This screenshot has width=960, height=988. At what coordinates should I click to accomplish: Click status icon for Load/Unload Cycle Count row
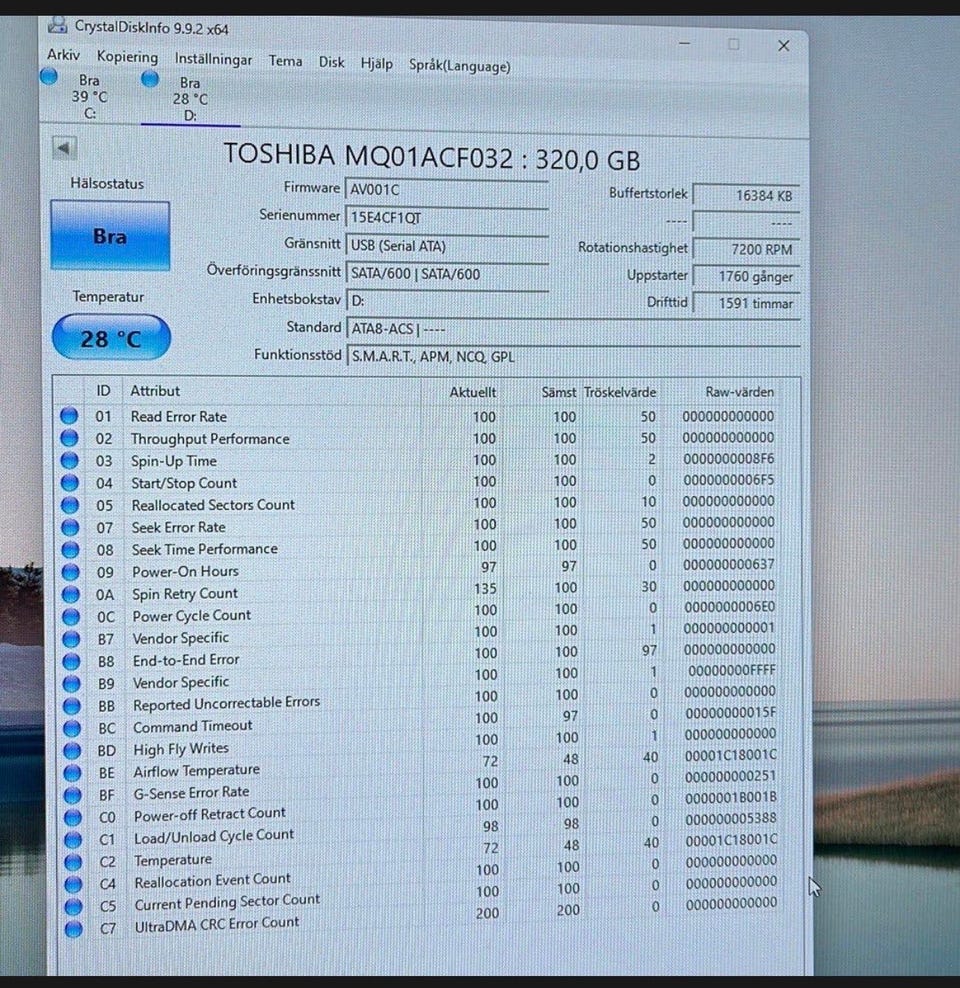[73, 839]
